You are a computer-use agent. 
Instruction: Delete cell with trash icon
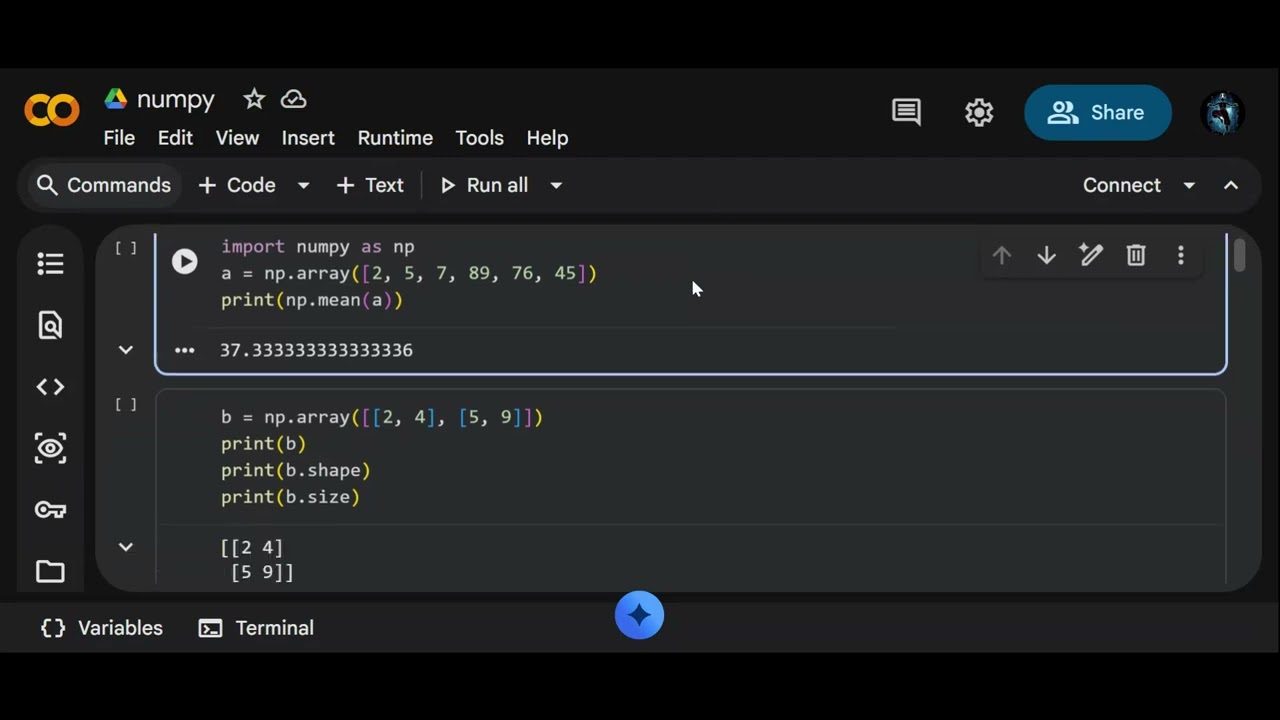point(1136,255)
